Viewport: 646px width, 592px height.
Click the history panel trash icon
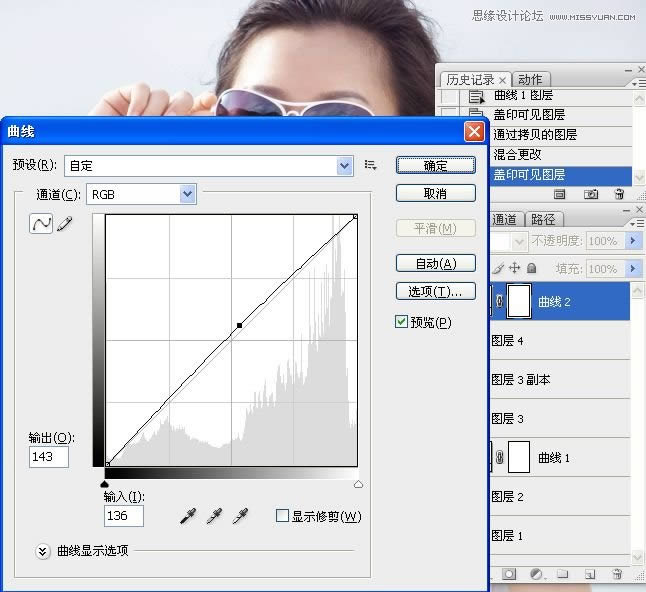[618, 193]
